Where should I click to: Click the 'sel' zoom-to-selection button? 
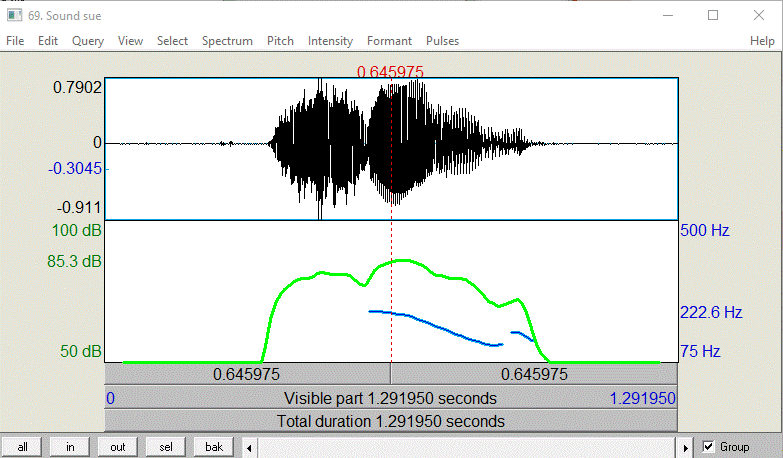(166, 447)
